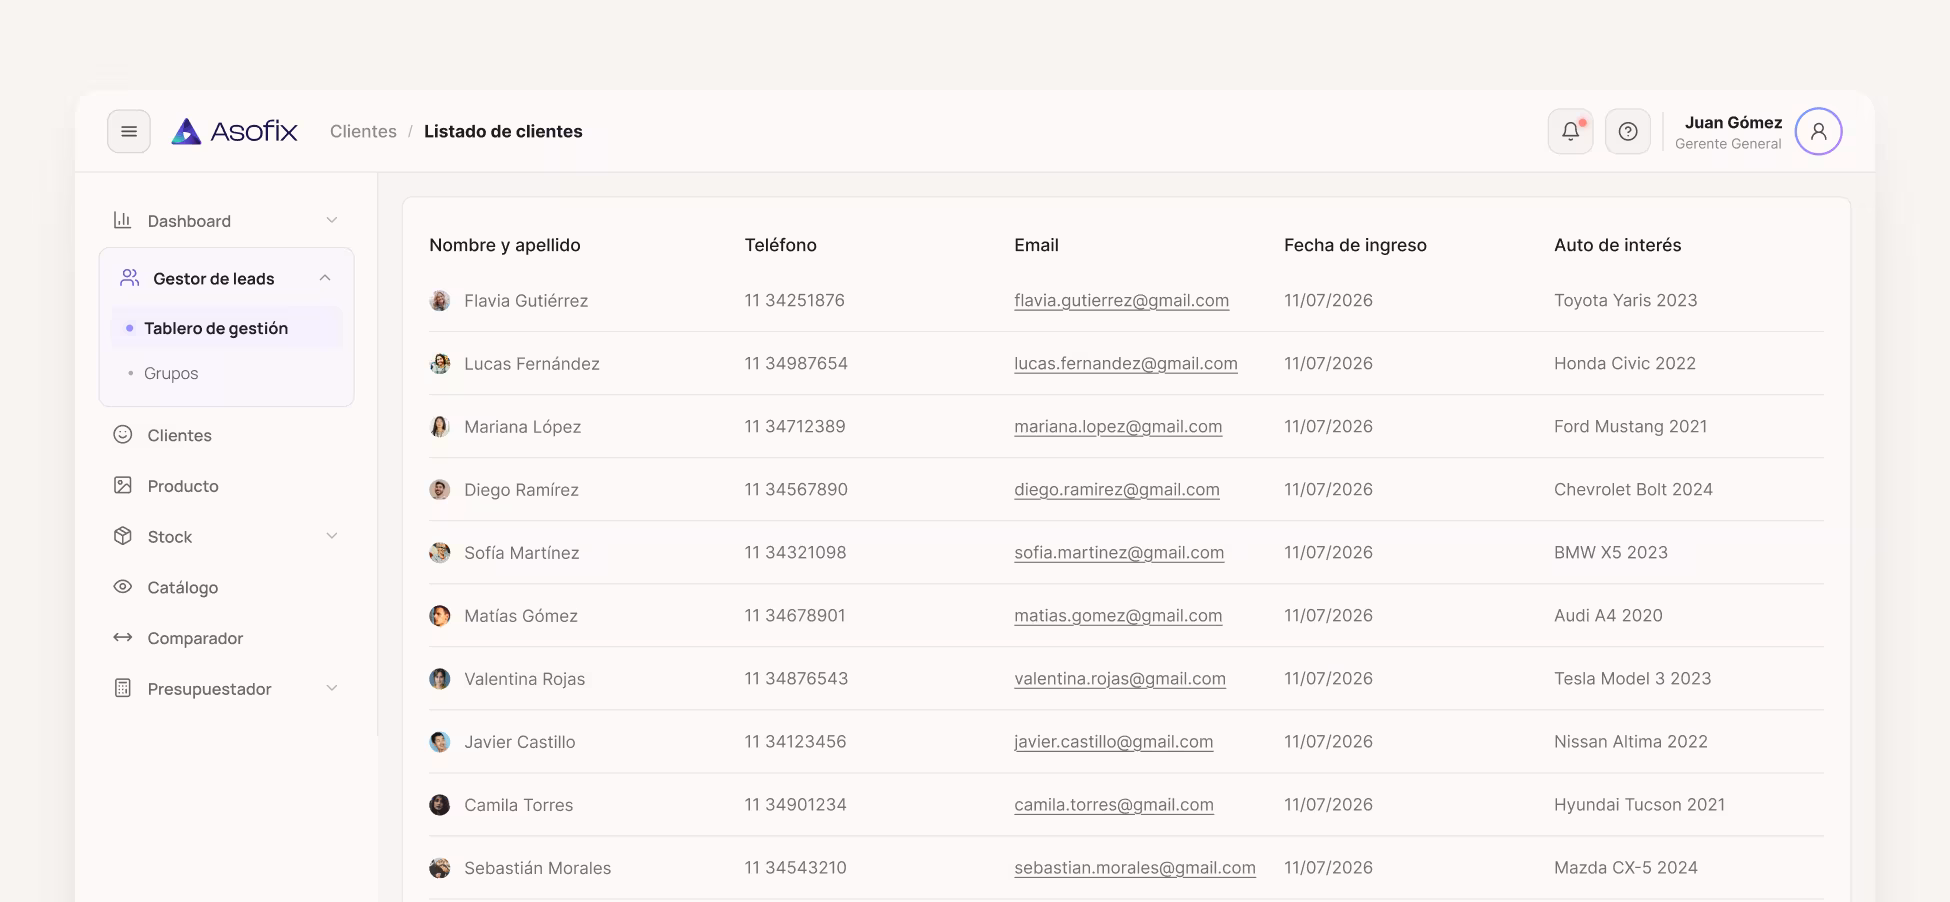Click the Clientes smiley icon

[123, 434]
